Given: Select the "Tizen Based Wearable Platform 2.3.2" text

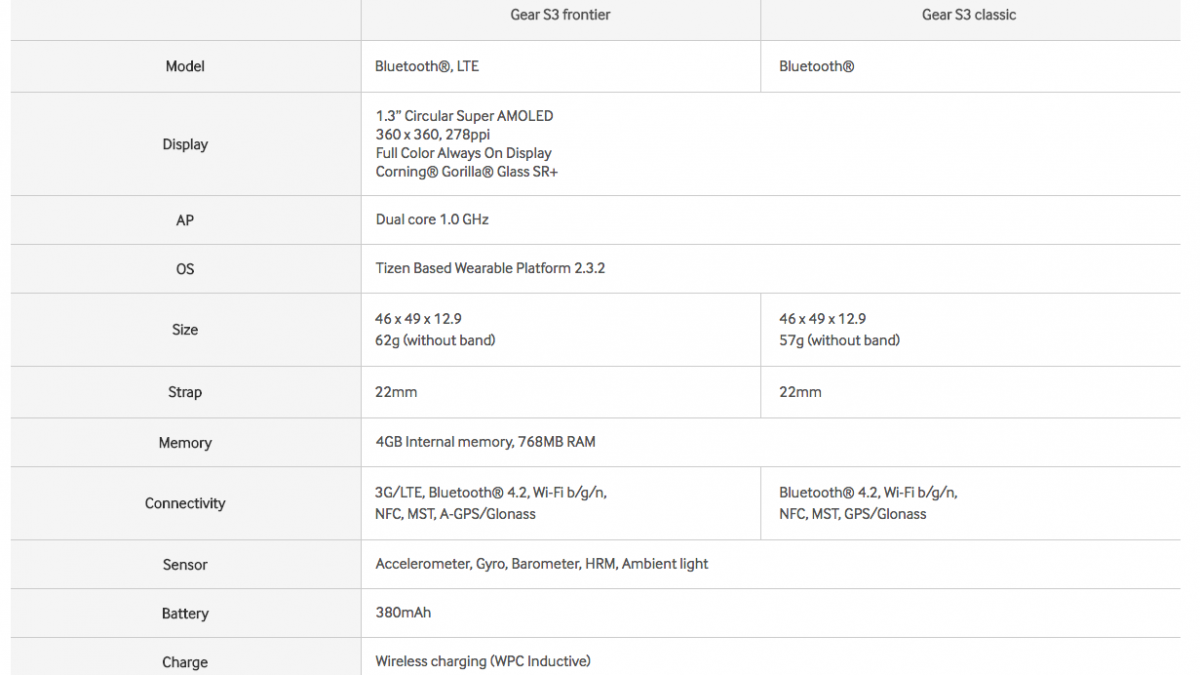Looking at the screenshot, I should pos(490,268).
